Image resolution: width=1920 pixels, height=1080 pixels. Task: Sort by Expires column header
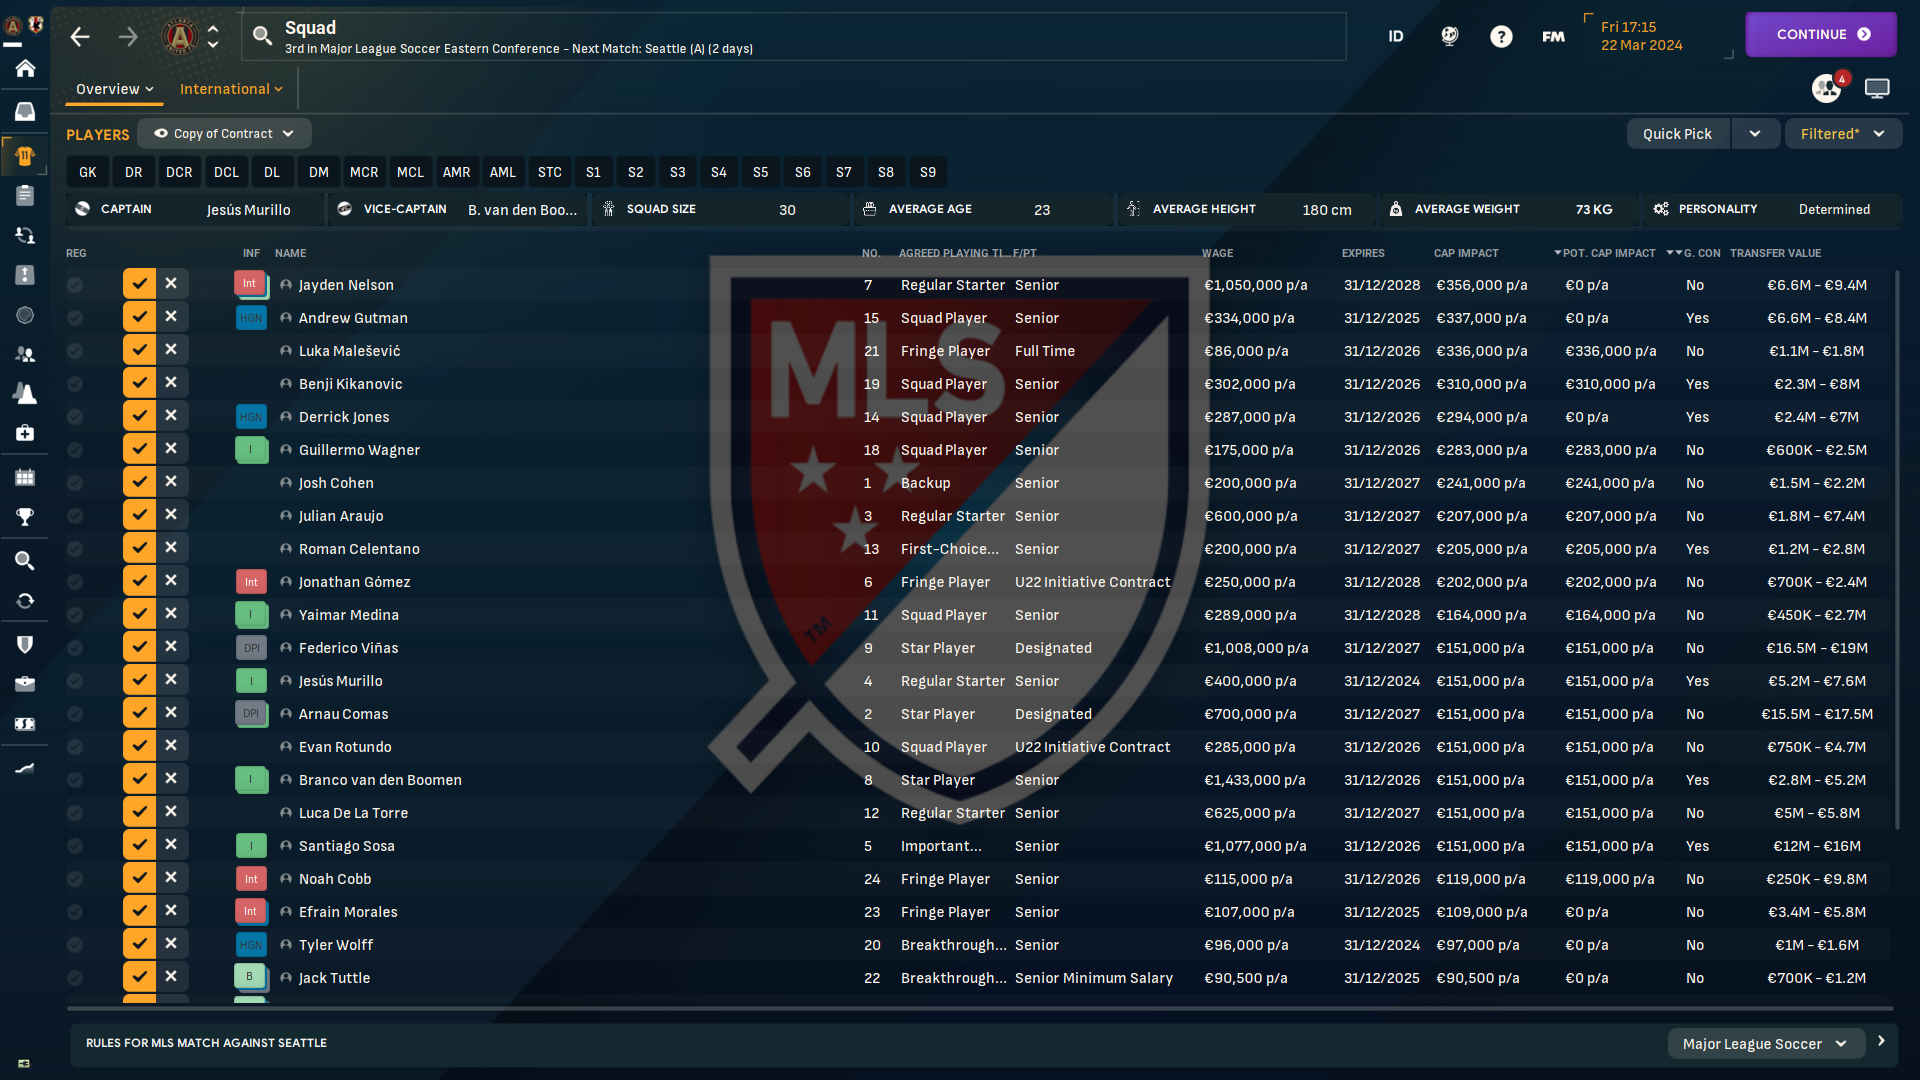(1363, 253)
